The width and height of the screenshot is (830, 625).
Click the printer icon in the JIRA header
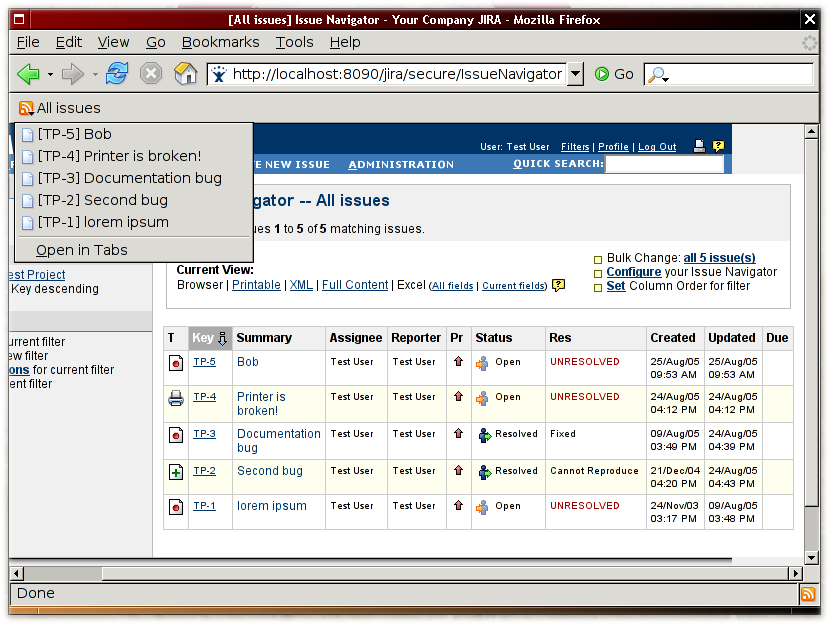click(699, 146)
